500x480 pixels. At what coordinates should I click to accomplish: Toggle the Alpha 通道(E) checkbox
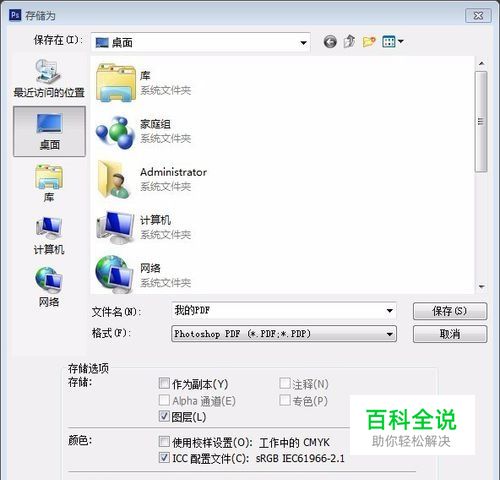click(164, 400)
